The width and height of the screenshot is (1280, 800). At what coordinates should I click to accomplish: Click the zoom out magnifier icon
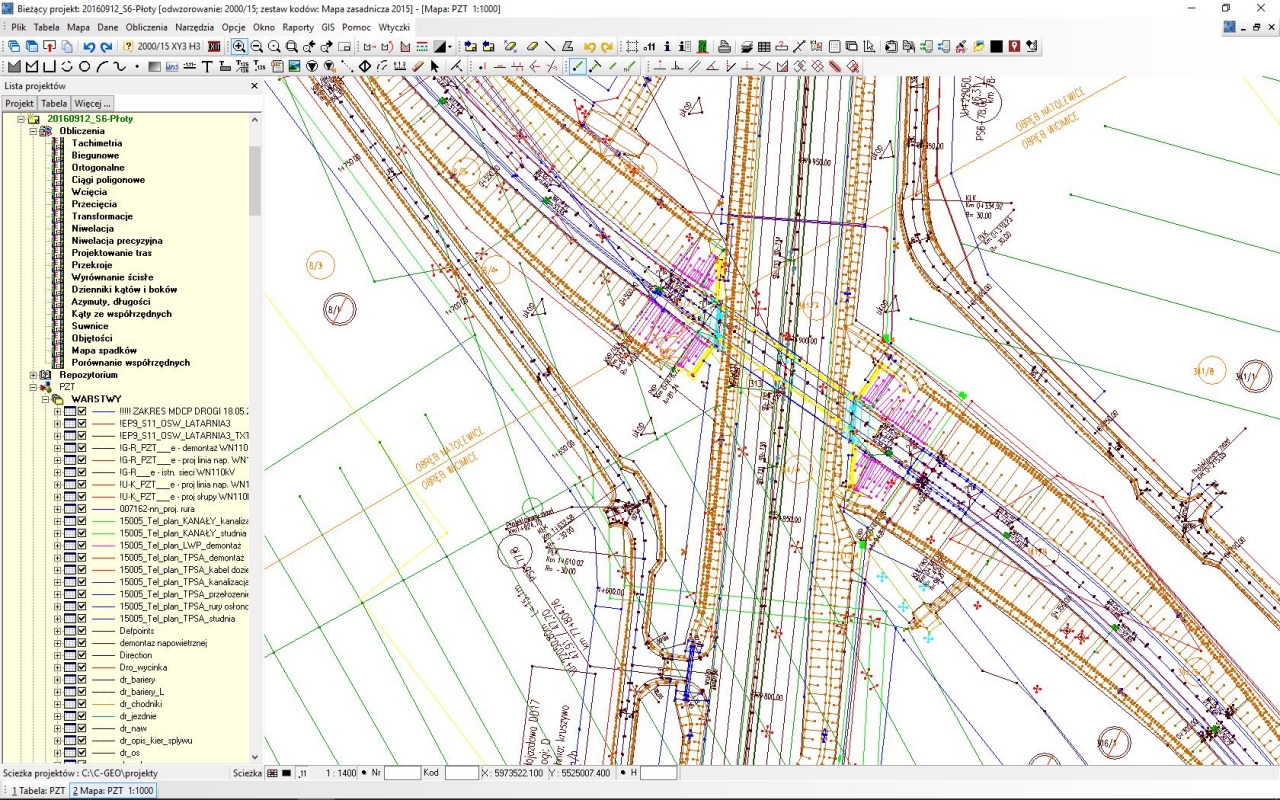pyautogui.click(x=257, y=46)
